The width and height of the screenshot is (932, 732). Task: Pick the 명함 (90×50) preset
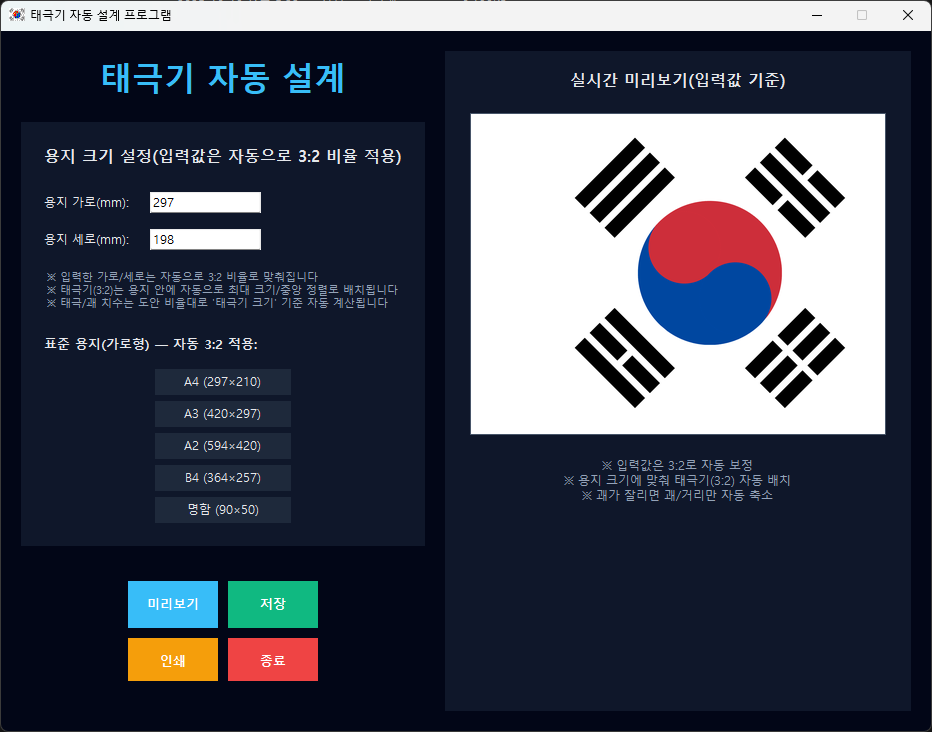pos(223,510)
